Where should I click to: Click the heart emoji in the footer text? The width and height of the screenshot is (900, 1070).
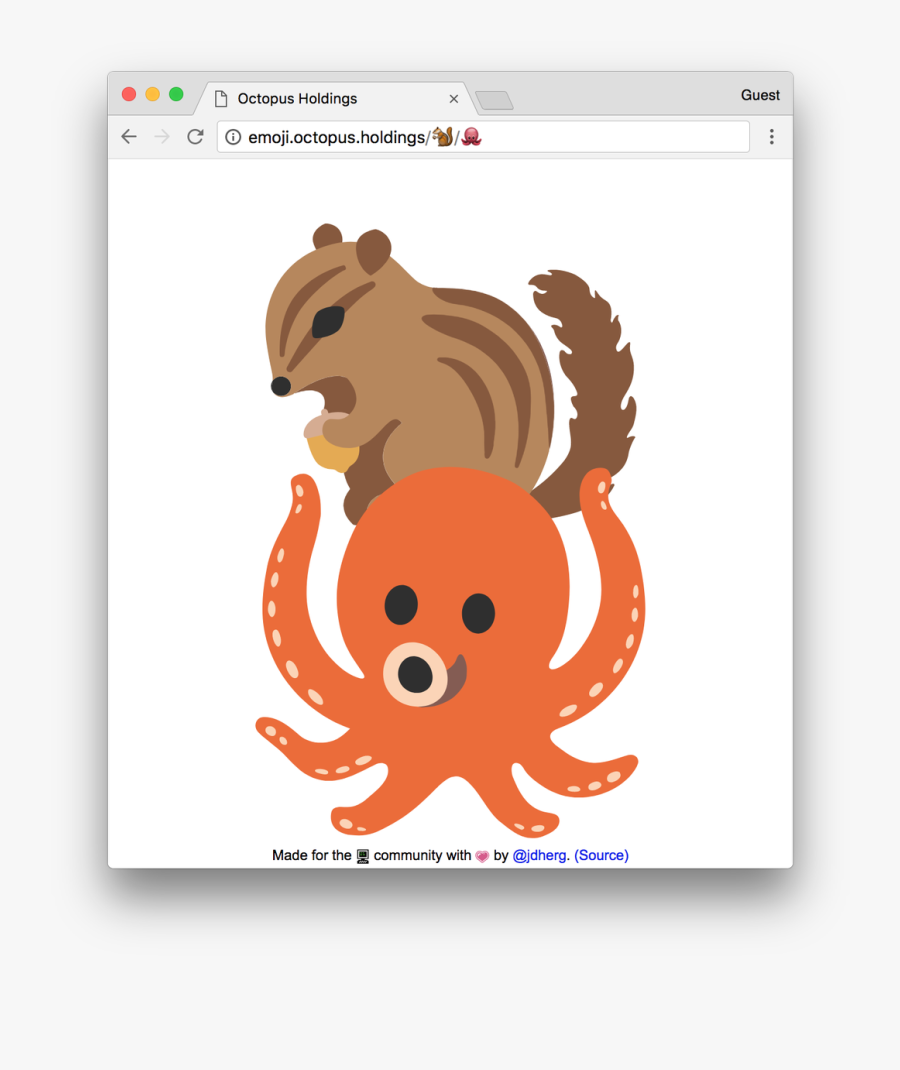481,855
